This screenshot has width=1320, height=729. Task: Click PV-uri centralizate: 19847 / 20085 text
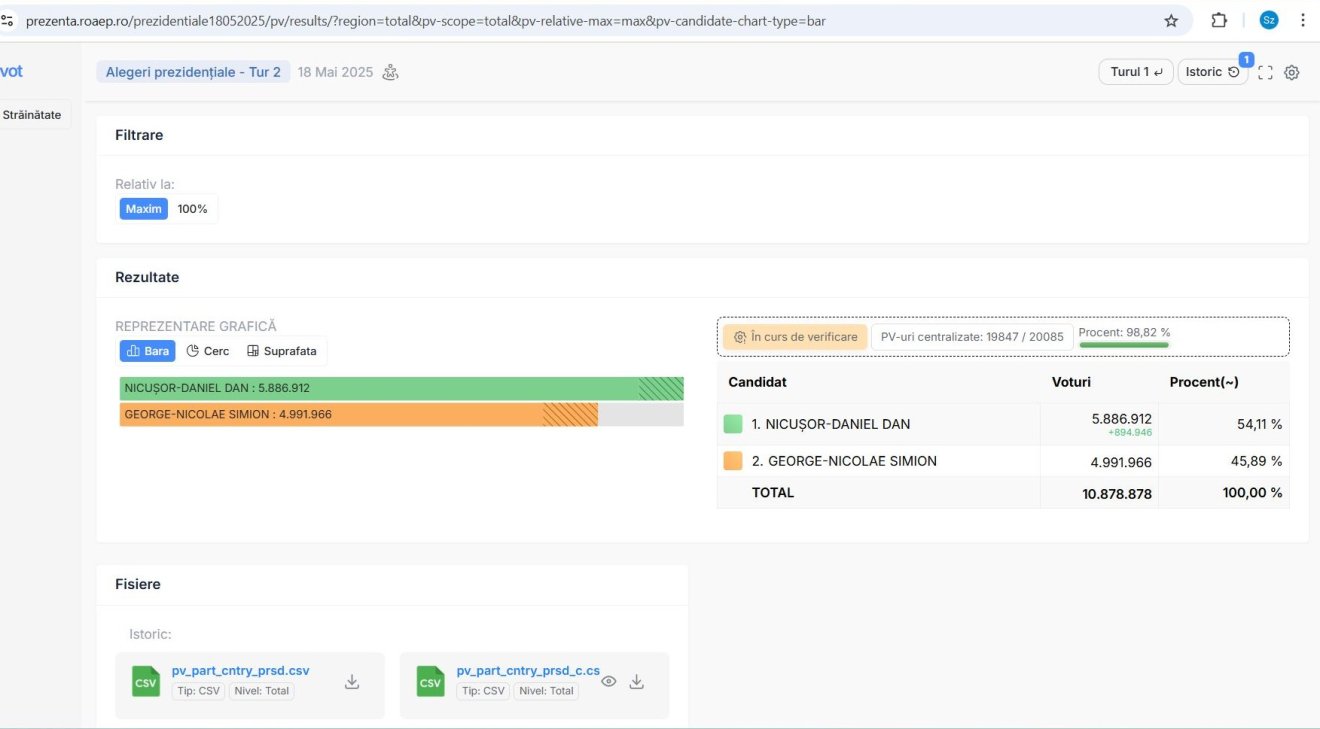click(x=972, y=337)
